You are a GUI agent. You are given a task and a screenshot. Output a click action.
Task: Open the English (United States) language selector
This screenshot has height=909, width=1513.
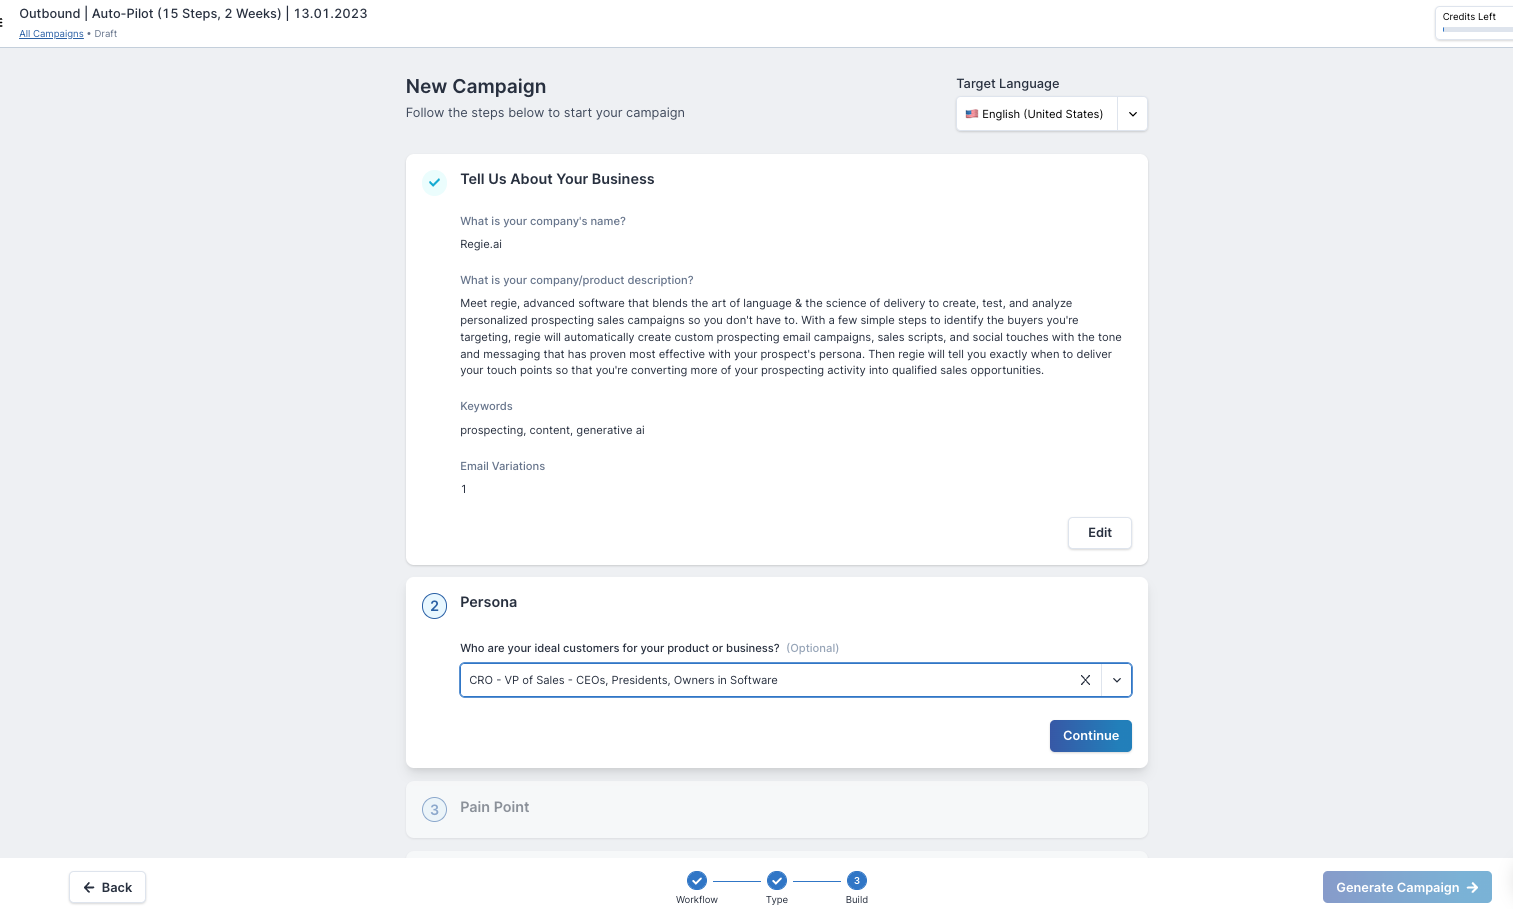[x=1041, y=114]
